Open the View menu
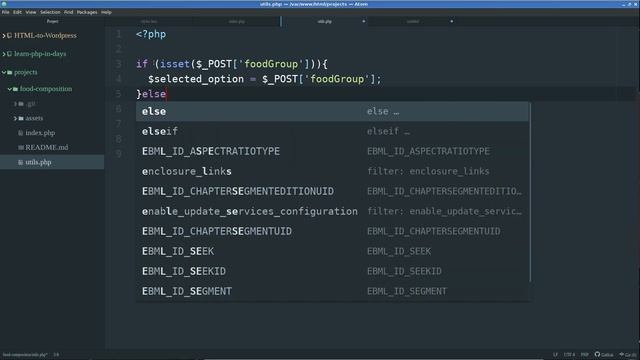This screenshot has width=640, height=360. tap(31, 12)
